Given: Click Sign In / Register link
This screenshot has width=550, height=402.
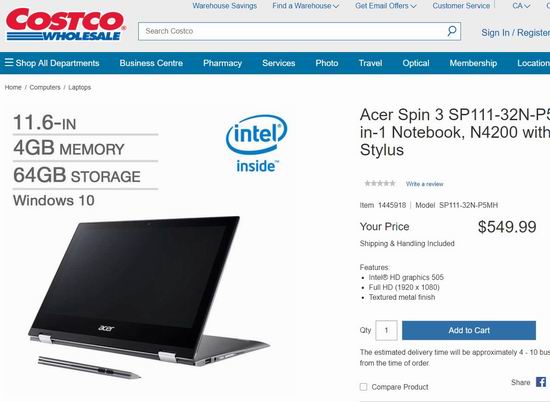Looking at the screenshot, I should [x=516, y=33].
